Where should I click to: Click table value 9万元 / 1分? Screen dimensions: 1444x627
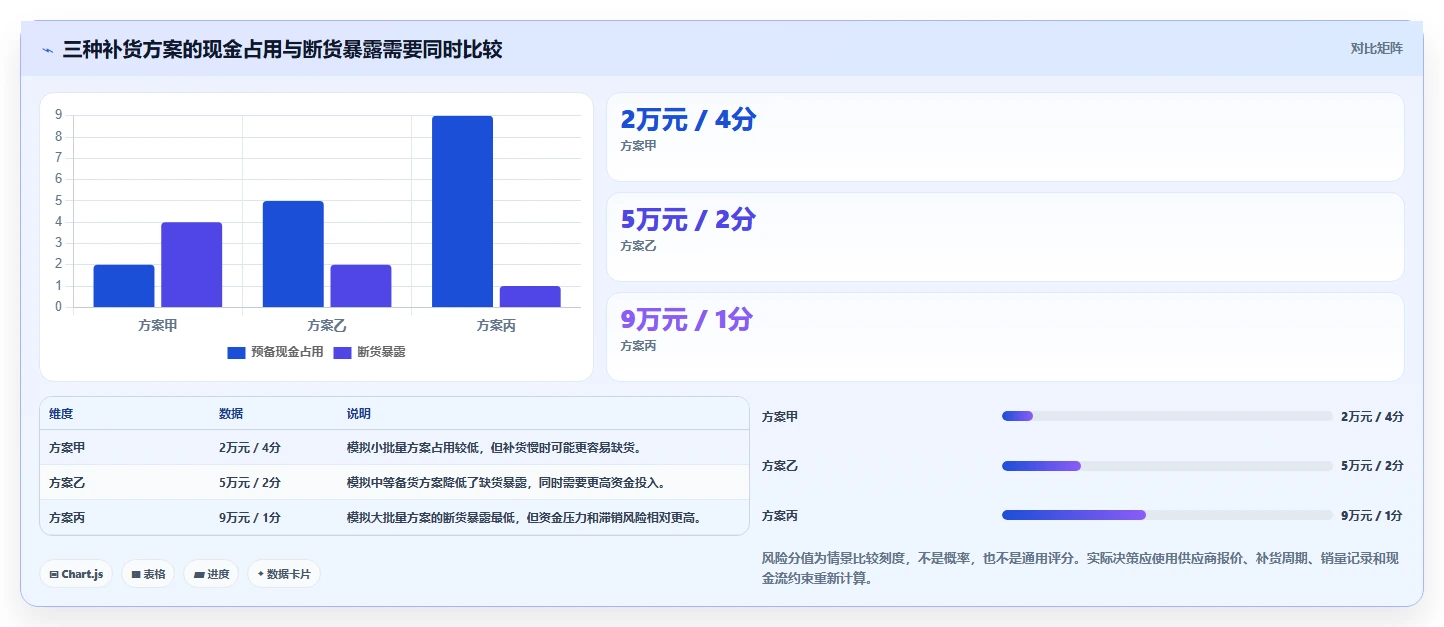[x=250, y=518]
